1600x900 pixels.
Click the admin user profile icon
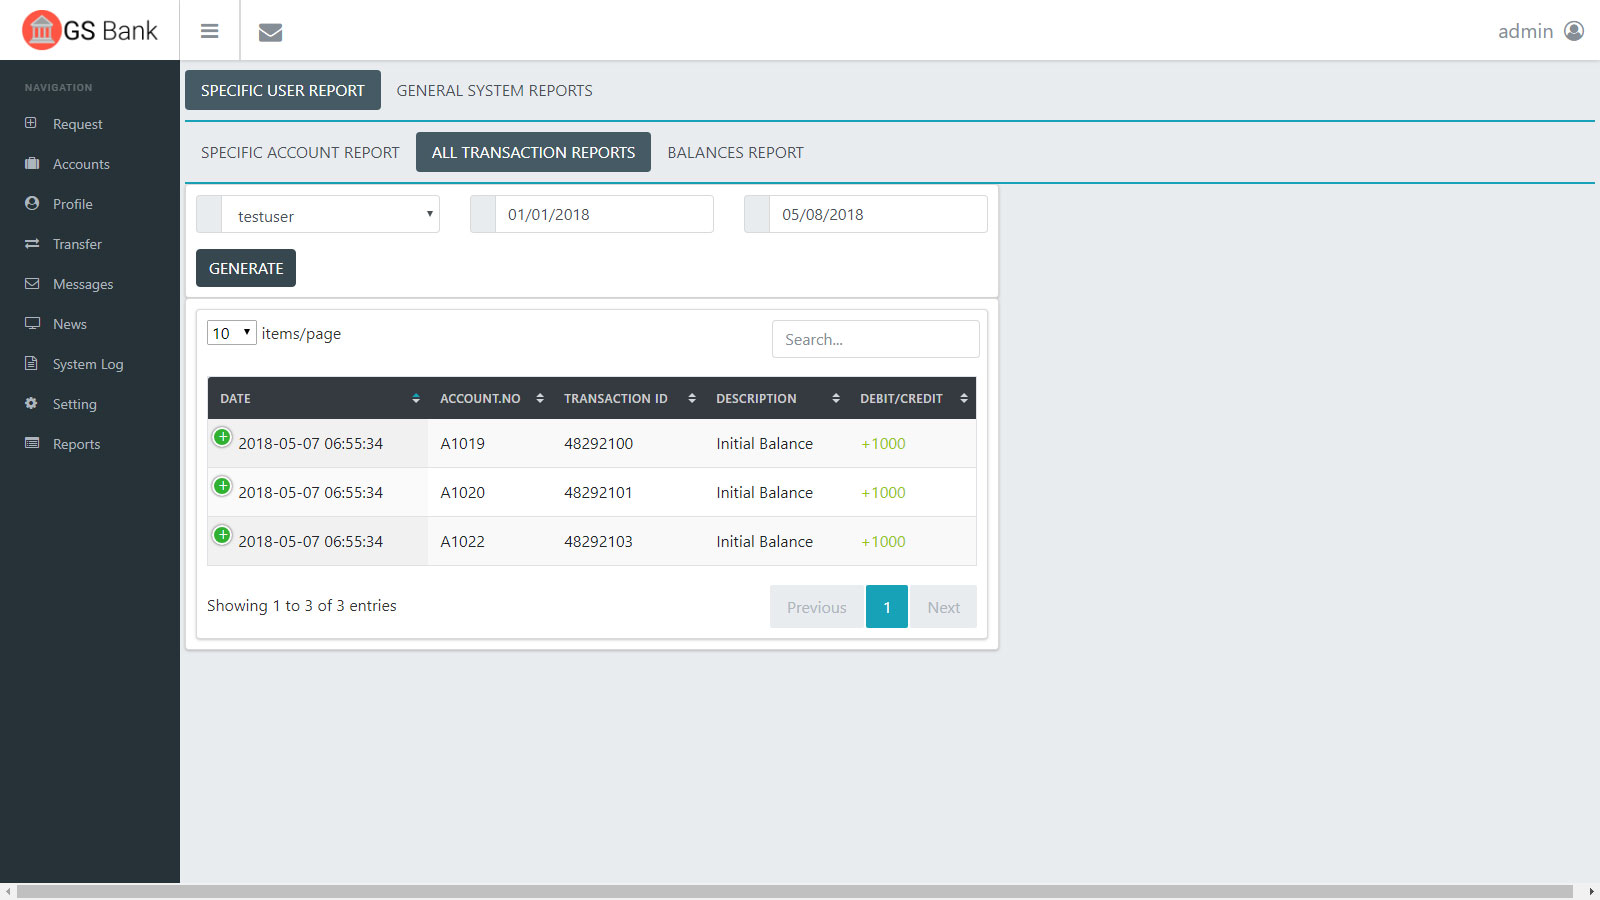1573,31
